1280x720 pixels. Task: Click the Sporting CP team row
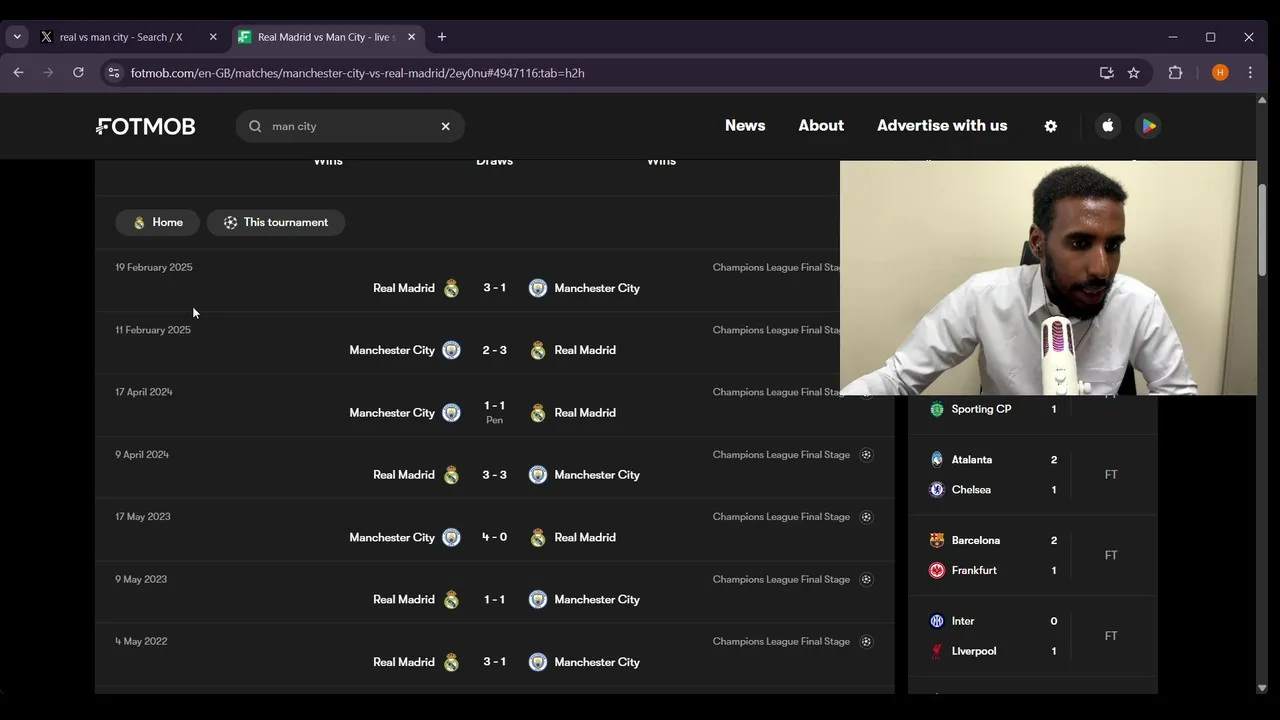(x=994, y=409)
